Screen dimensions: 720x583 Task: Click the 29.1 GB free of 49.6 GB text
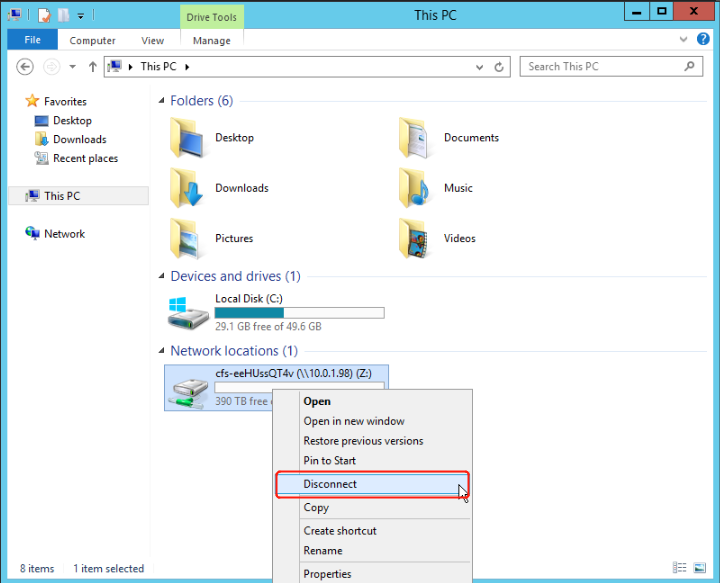click(268, 326)
